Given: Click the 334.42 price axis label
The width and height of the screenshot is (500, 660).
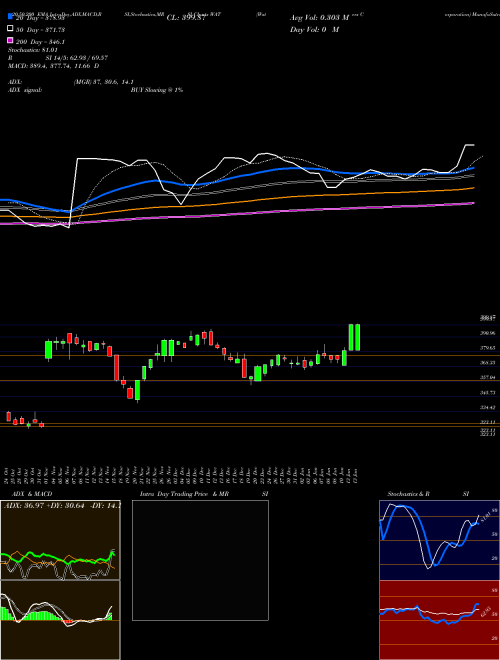Looking at the screenshot, I should click(487, 407).
